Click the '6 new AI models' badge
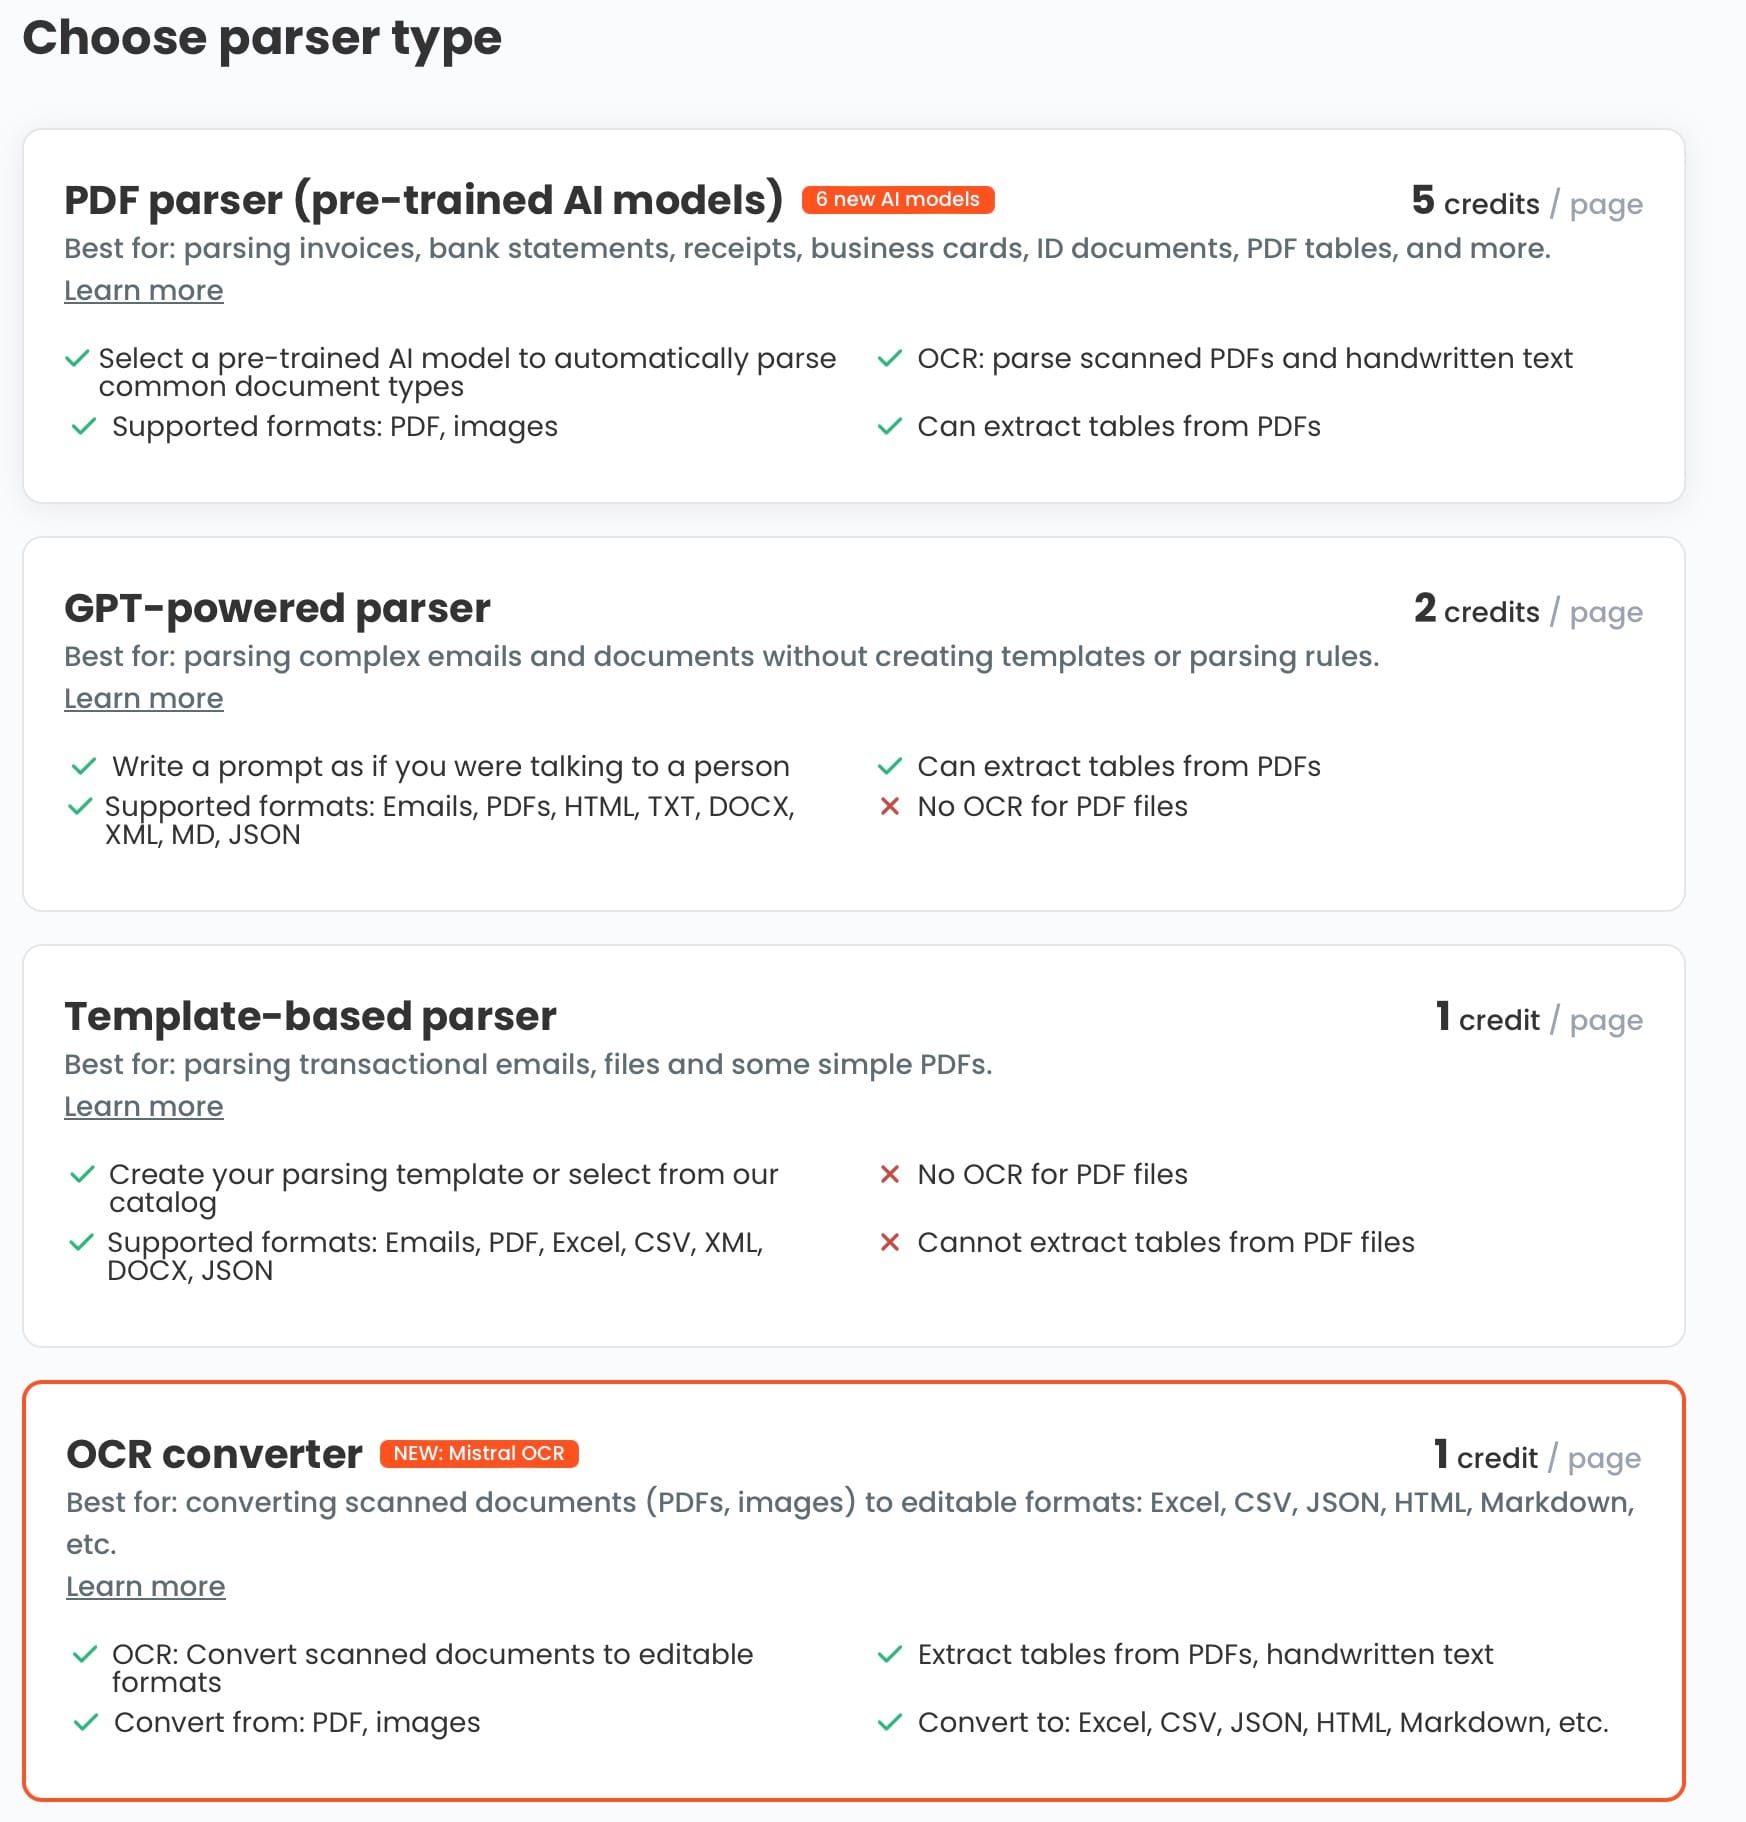 click(x=897, y=200)
